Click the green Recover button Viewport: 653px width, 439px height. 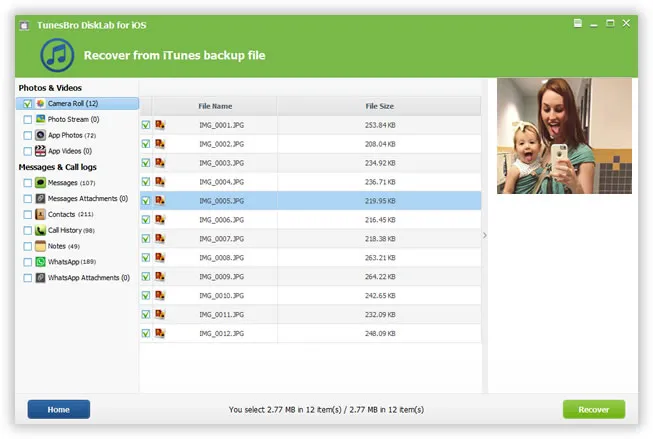click(x=593, y=409)
